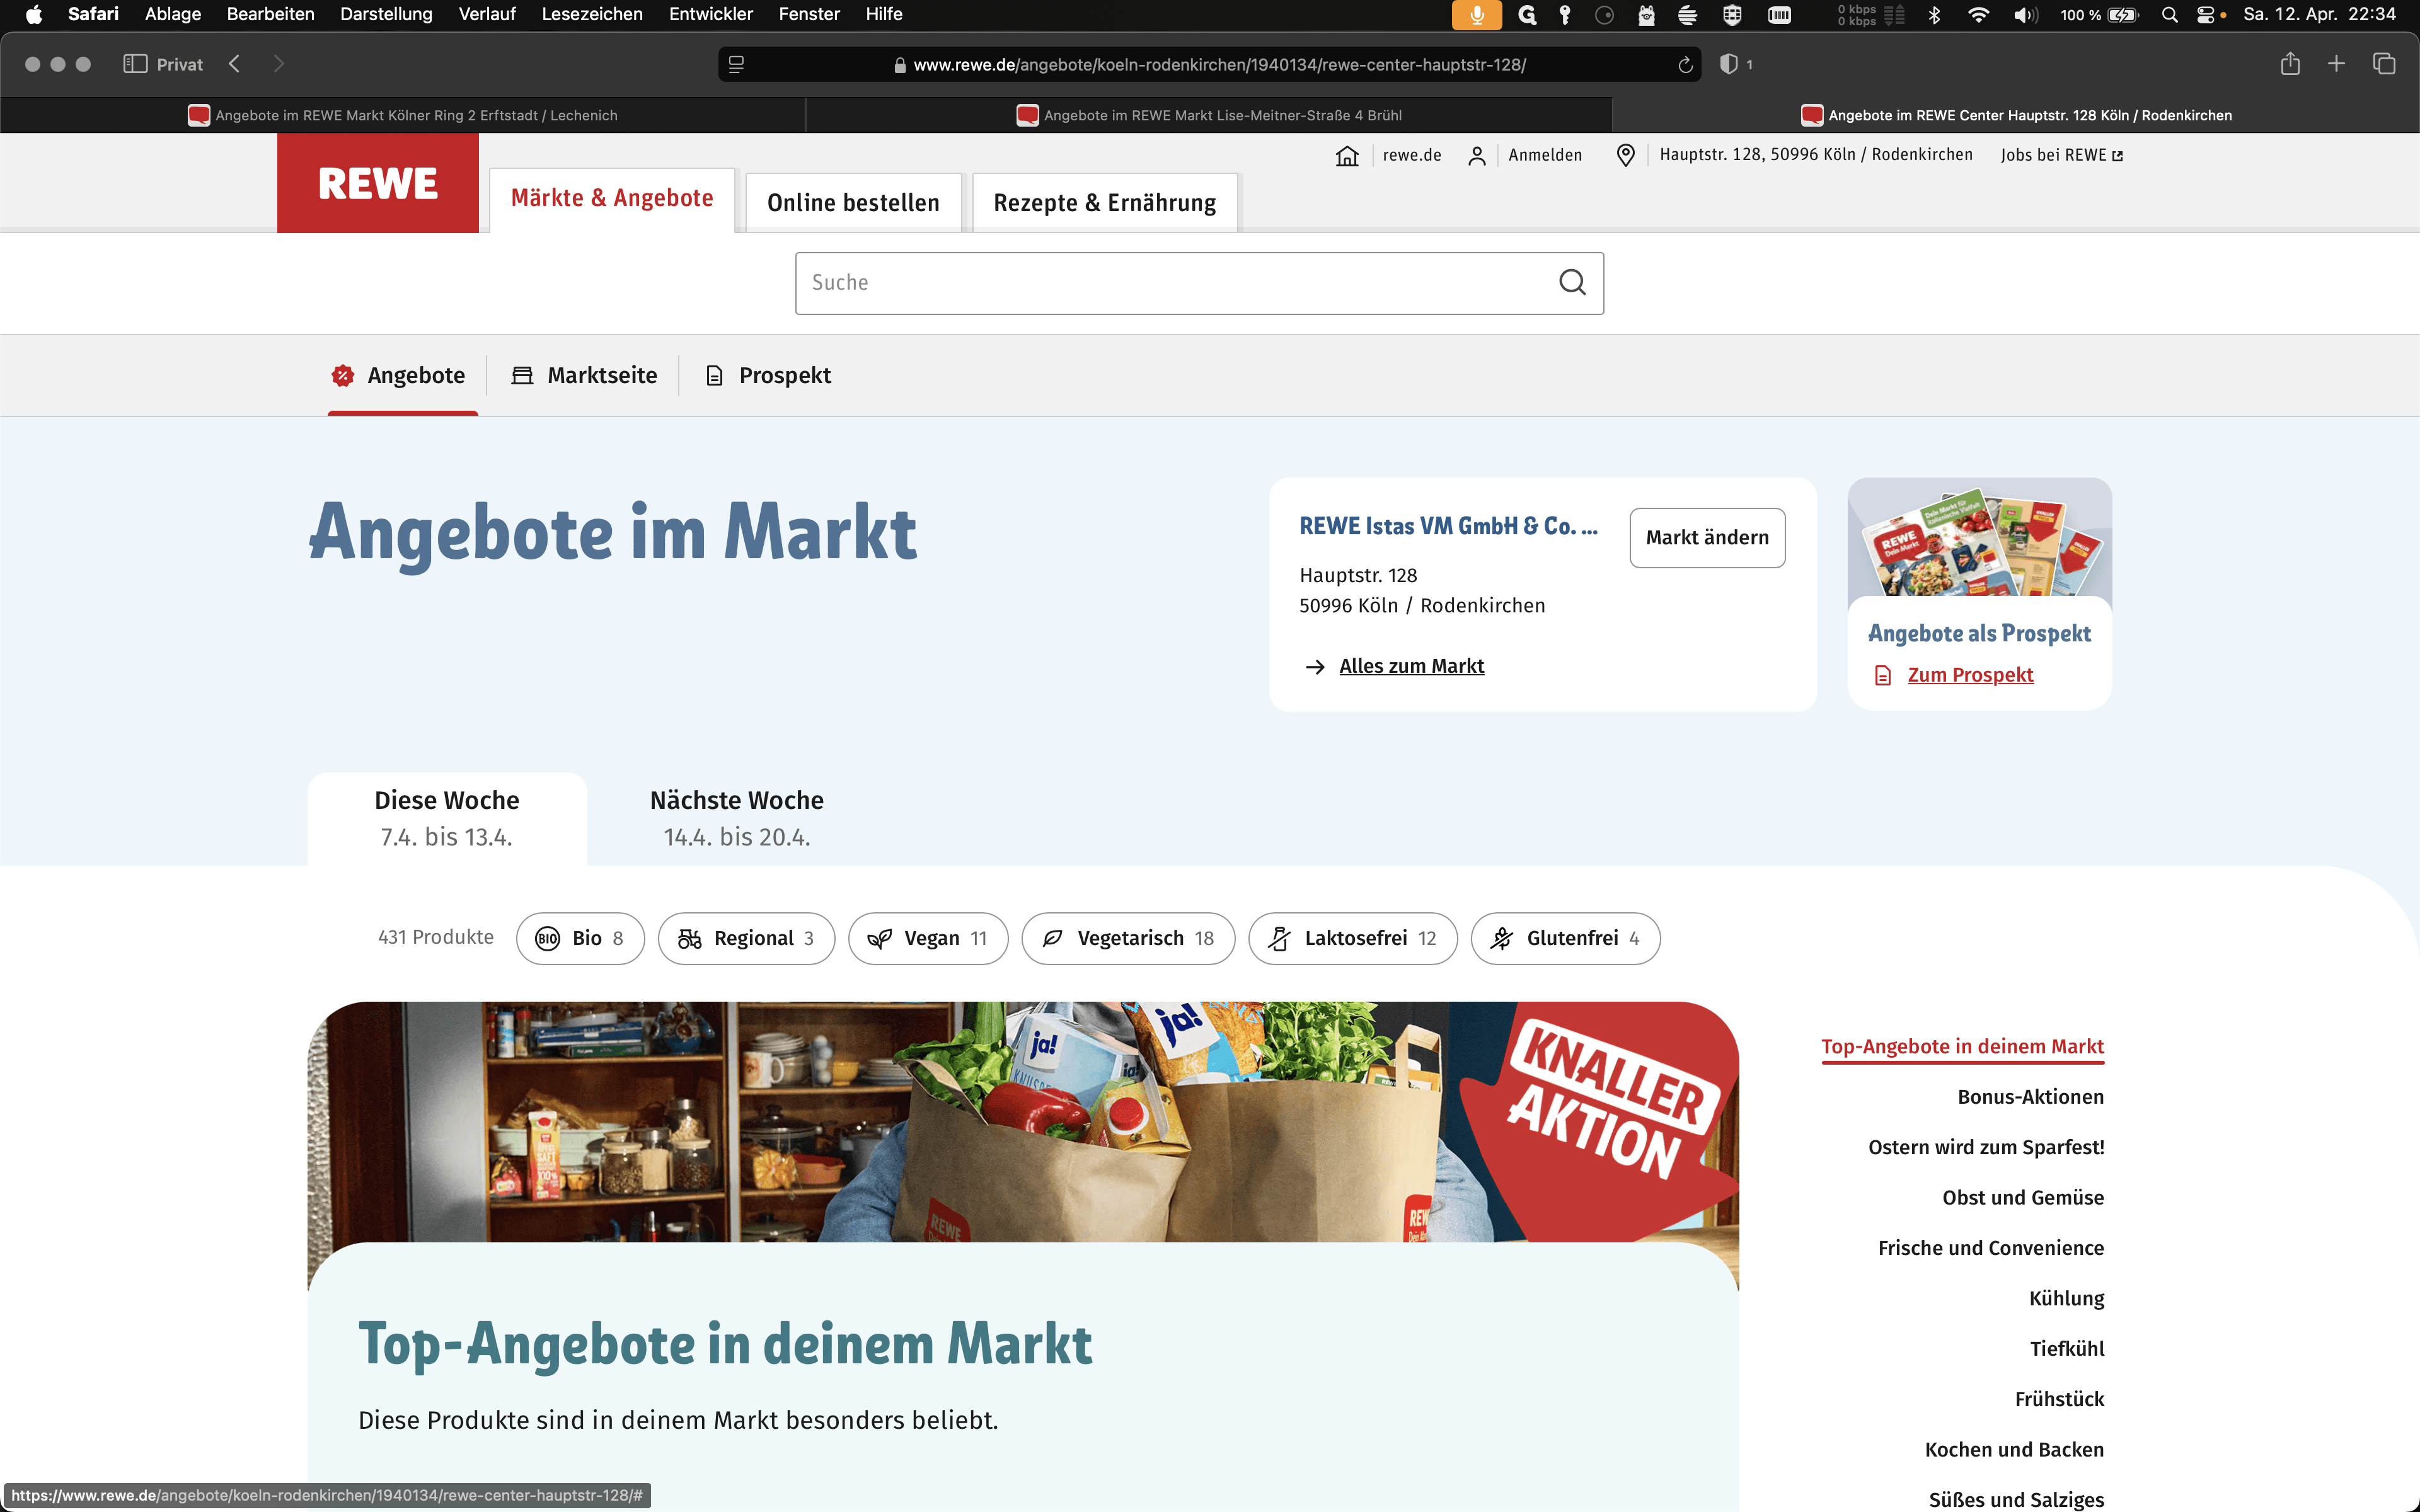
Task: Switch to Diese Woche offers tab
Action: 447,818
